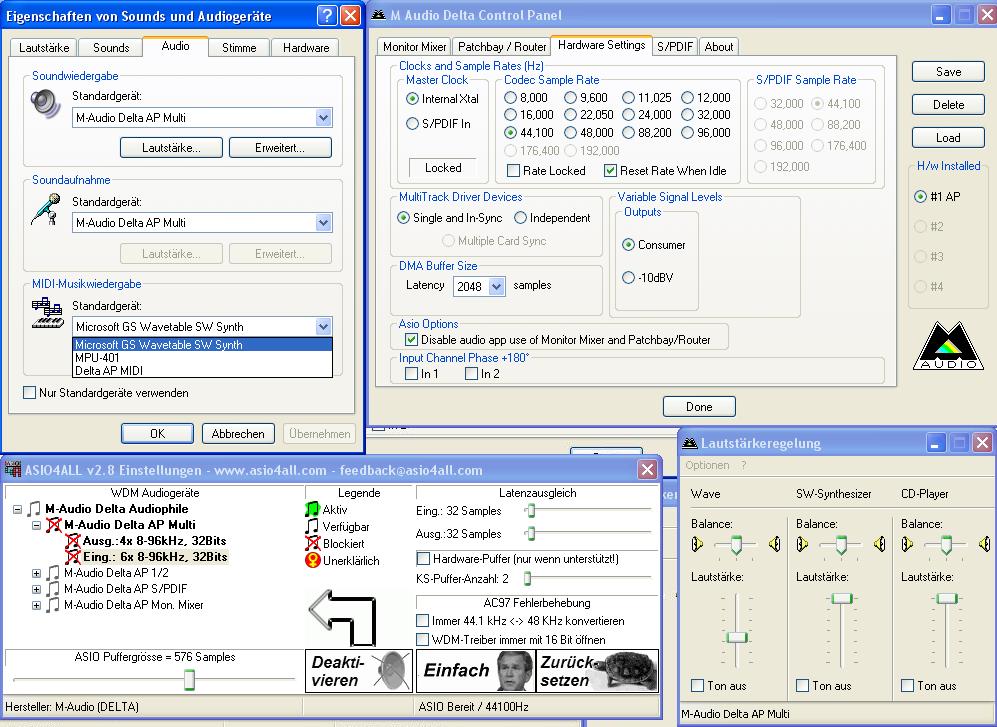Switch to the Lautstärke tab
The width and height of the screenshot is (997, 727).
click(x=44, y=48)
